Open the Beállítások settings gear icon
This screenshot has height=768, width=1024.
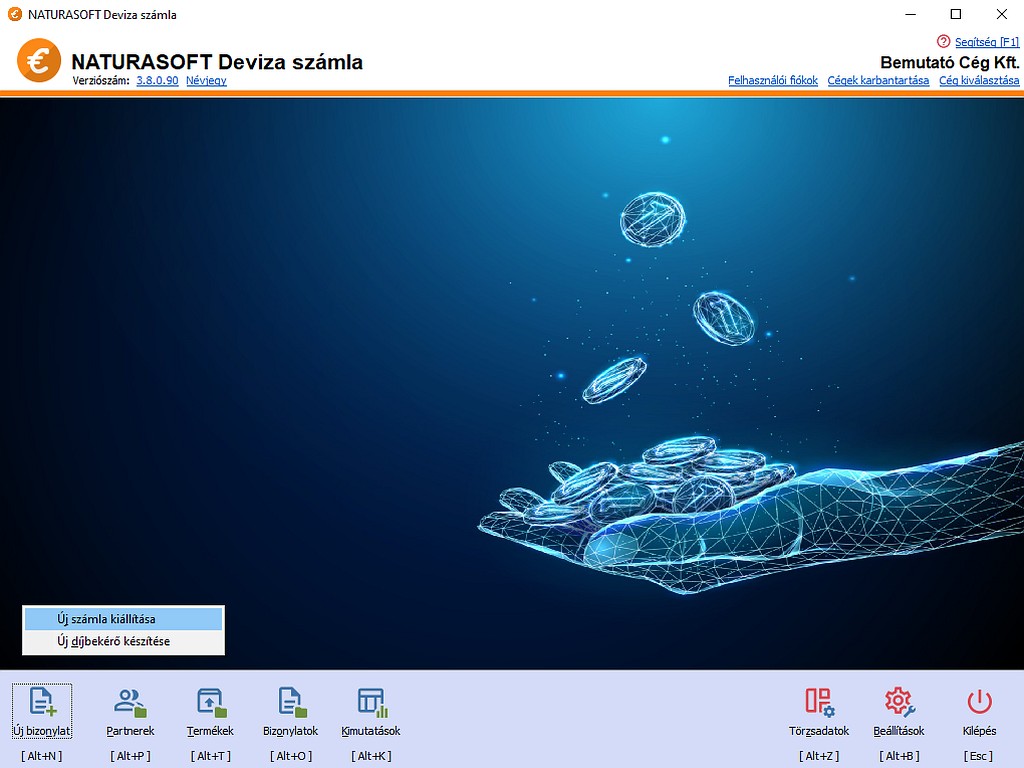tap(899, 701)
